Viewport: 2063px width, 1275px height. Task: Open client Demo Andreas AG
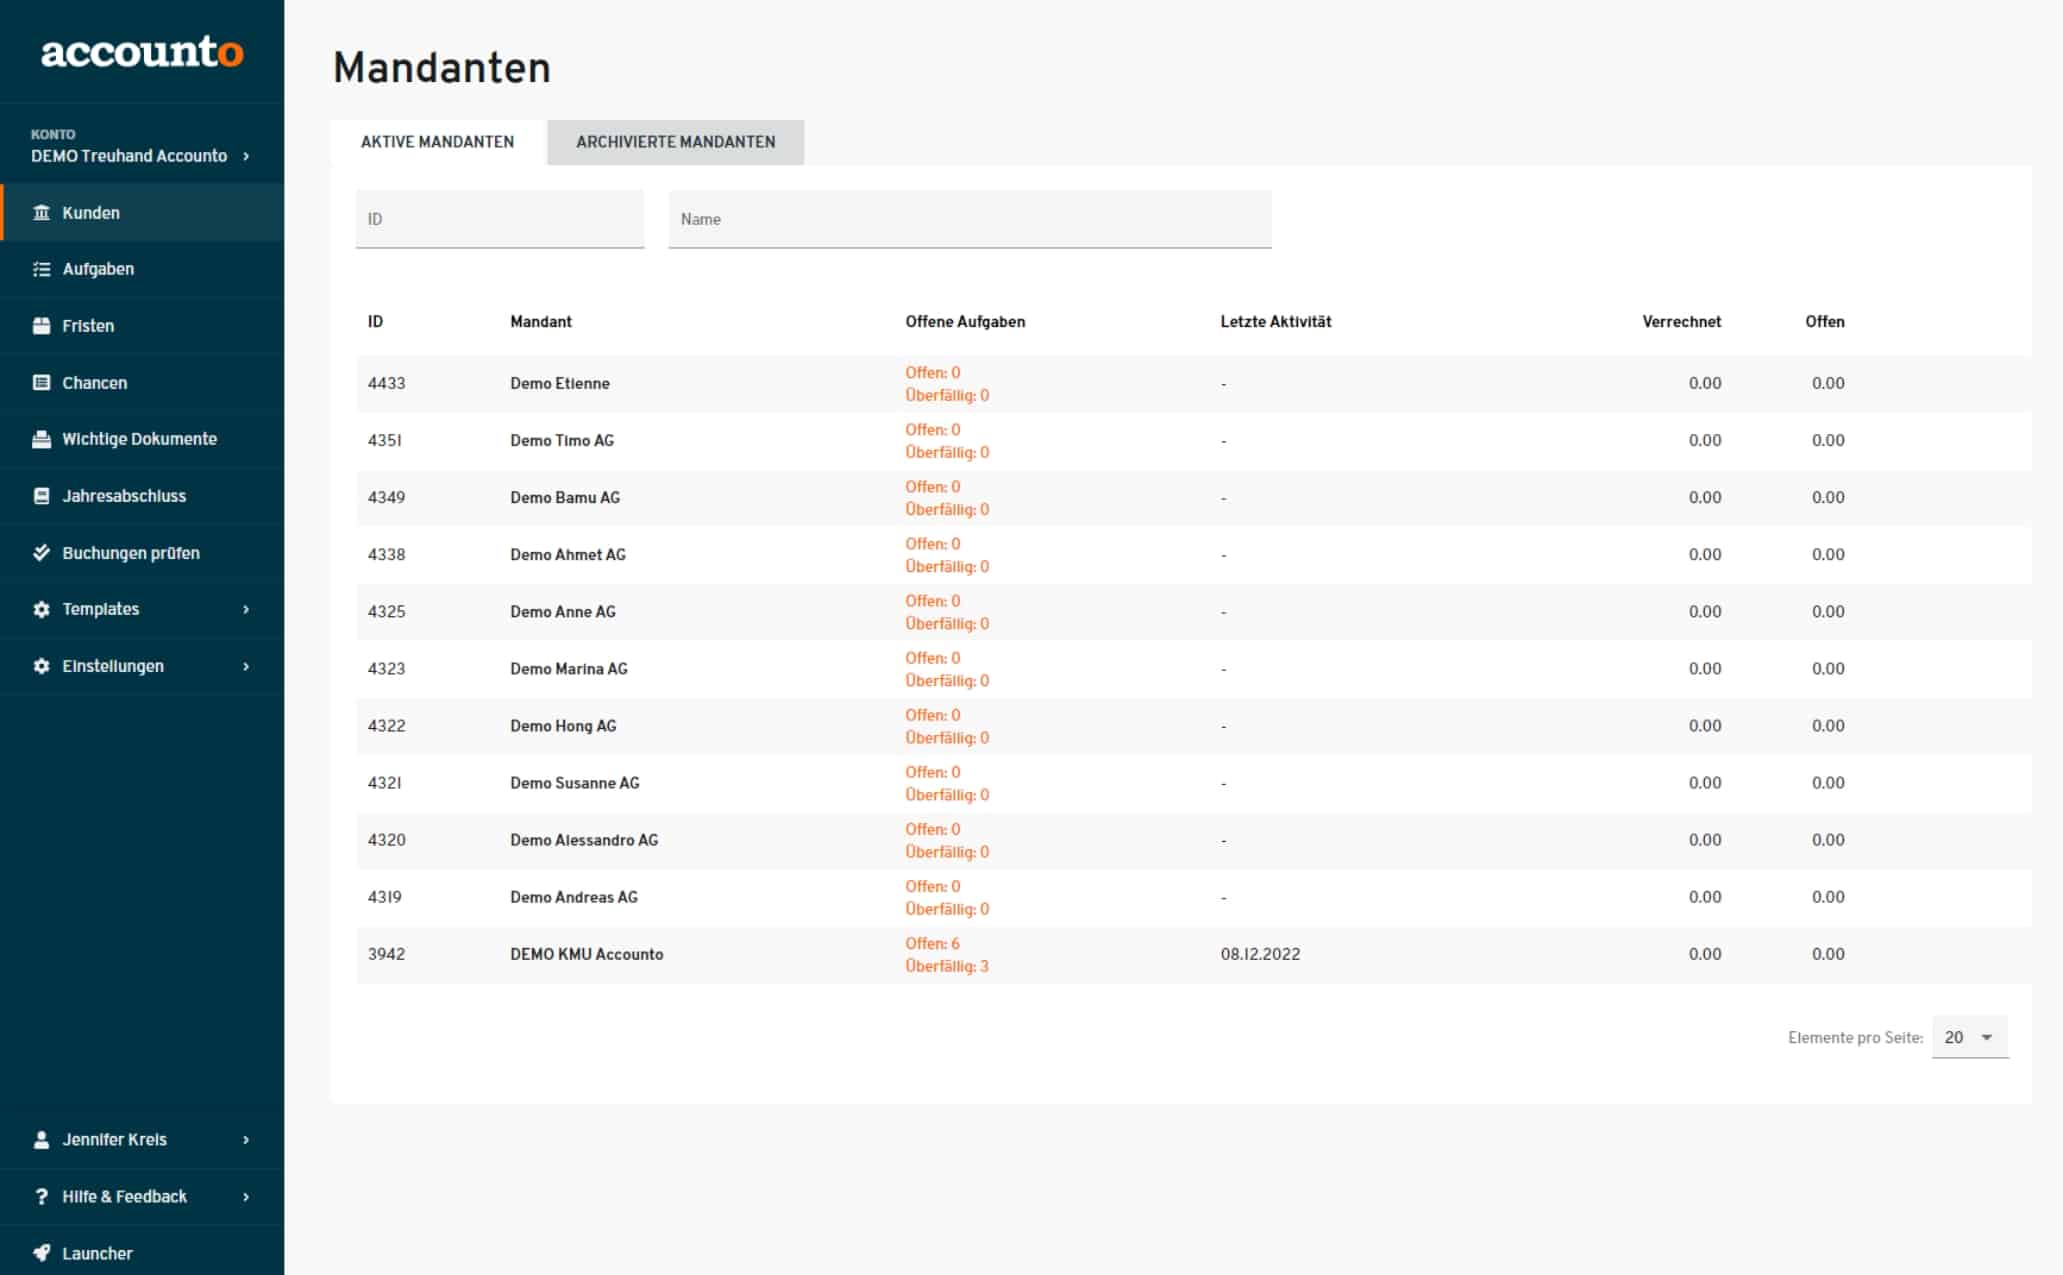[574, 897]
